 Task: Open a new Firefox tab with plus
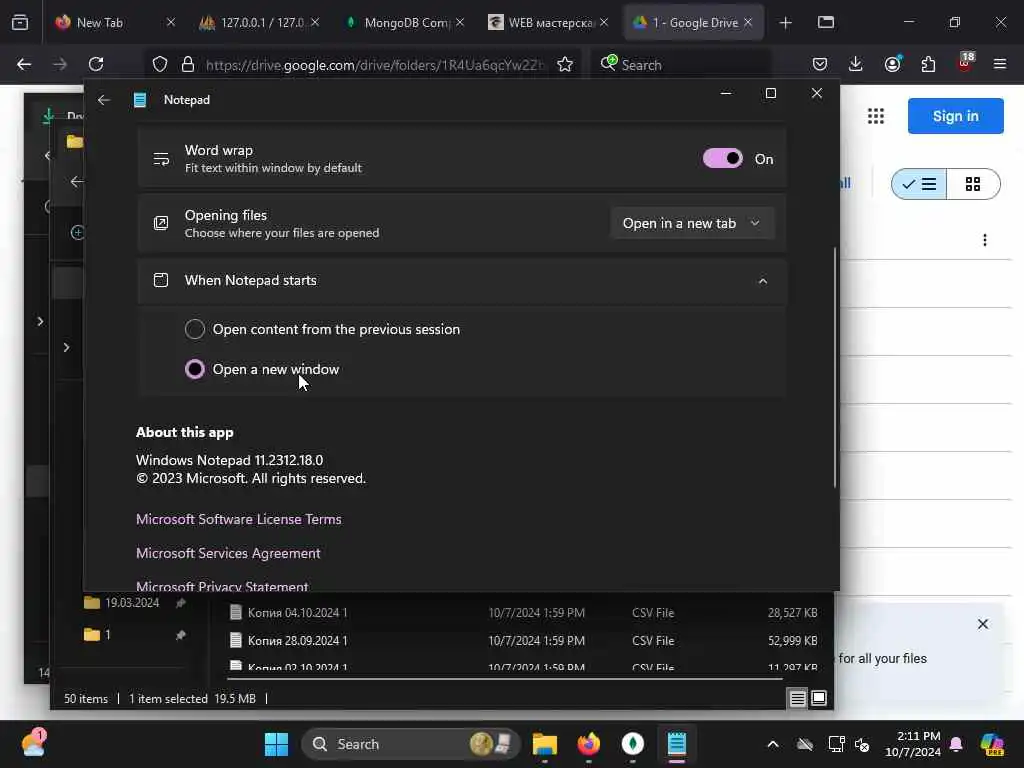(x=785, y=23)
